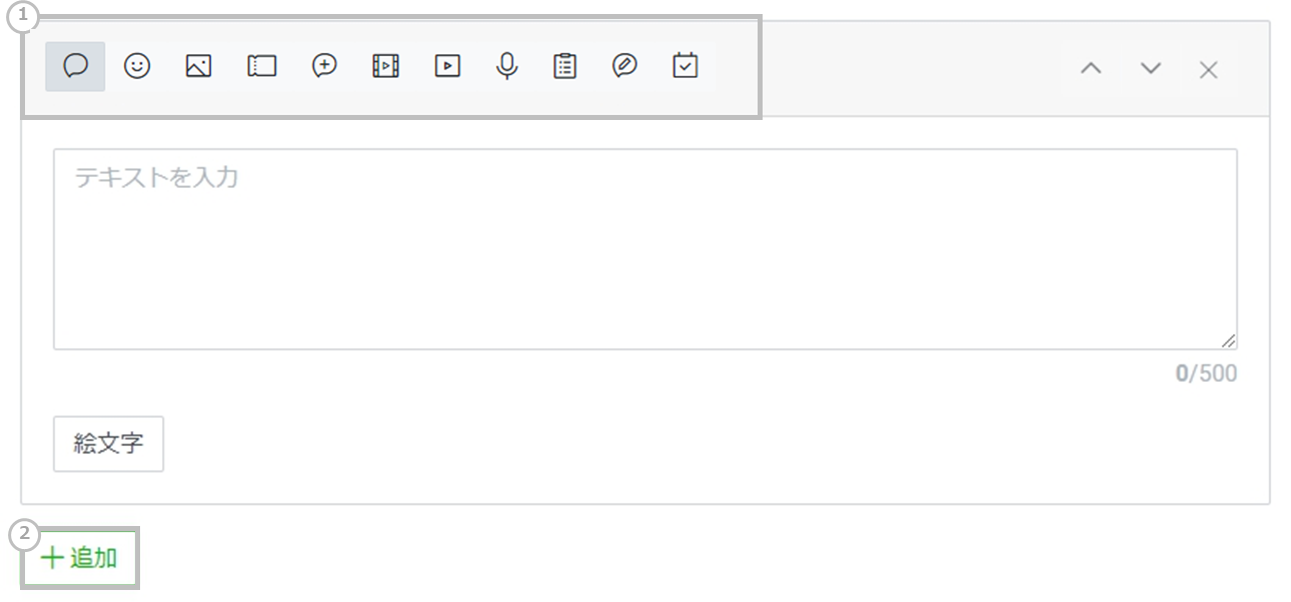Viewport: 1291px width, 602px height.
Task: Select the survey clipboard icon
Action: point(565,67)
